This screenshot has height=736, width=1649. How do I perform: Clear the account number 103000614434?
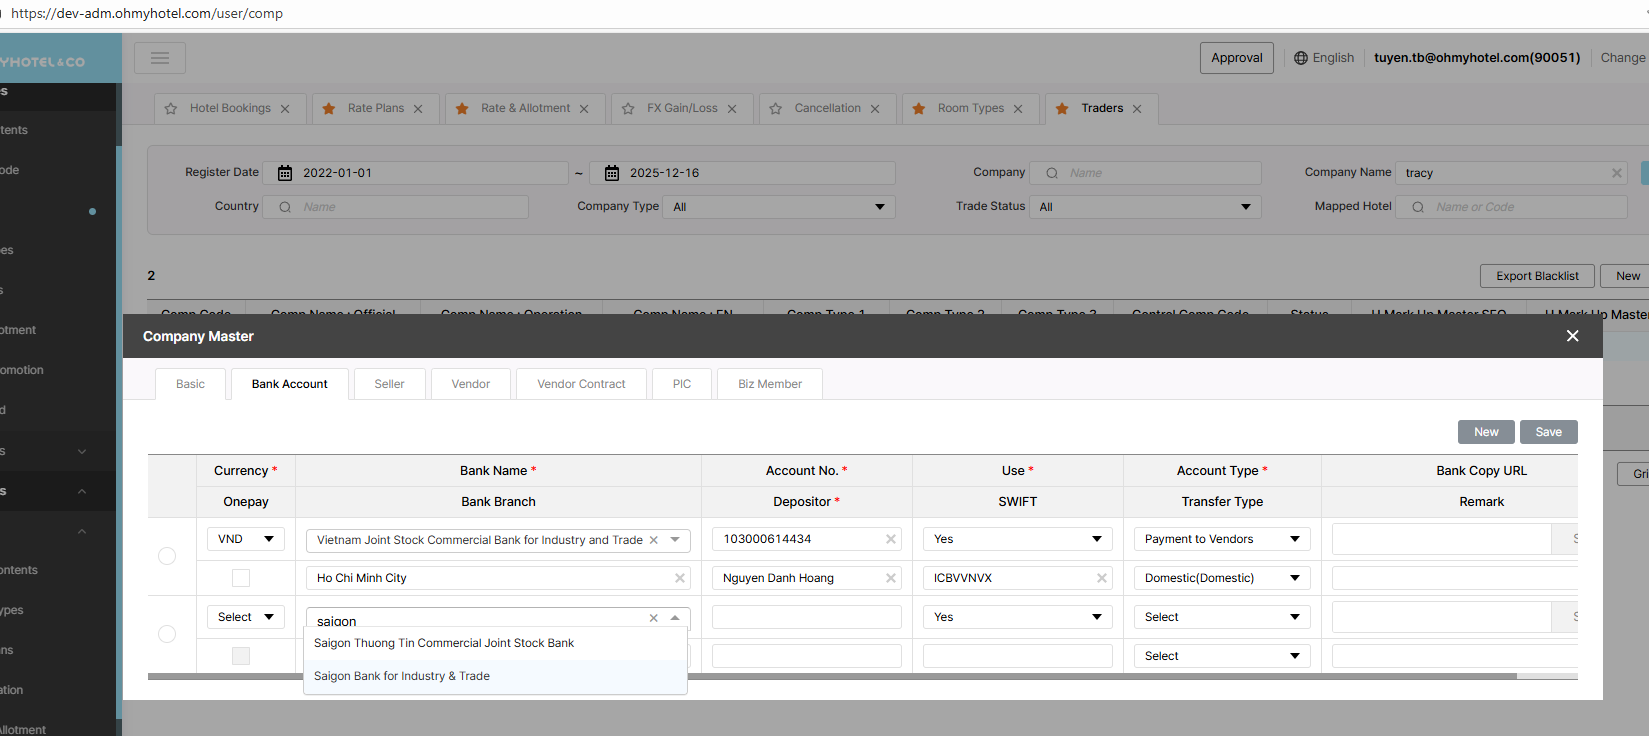890,539
